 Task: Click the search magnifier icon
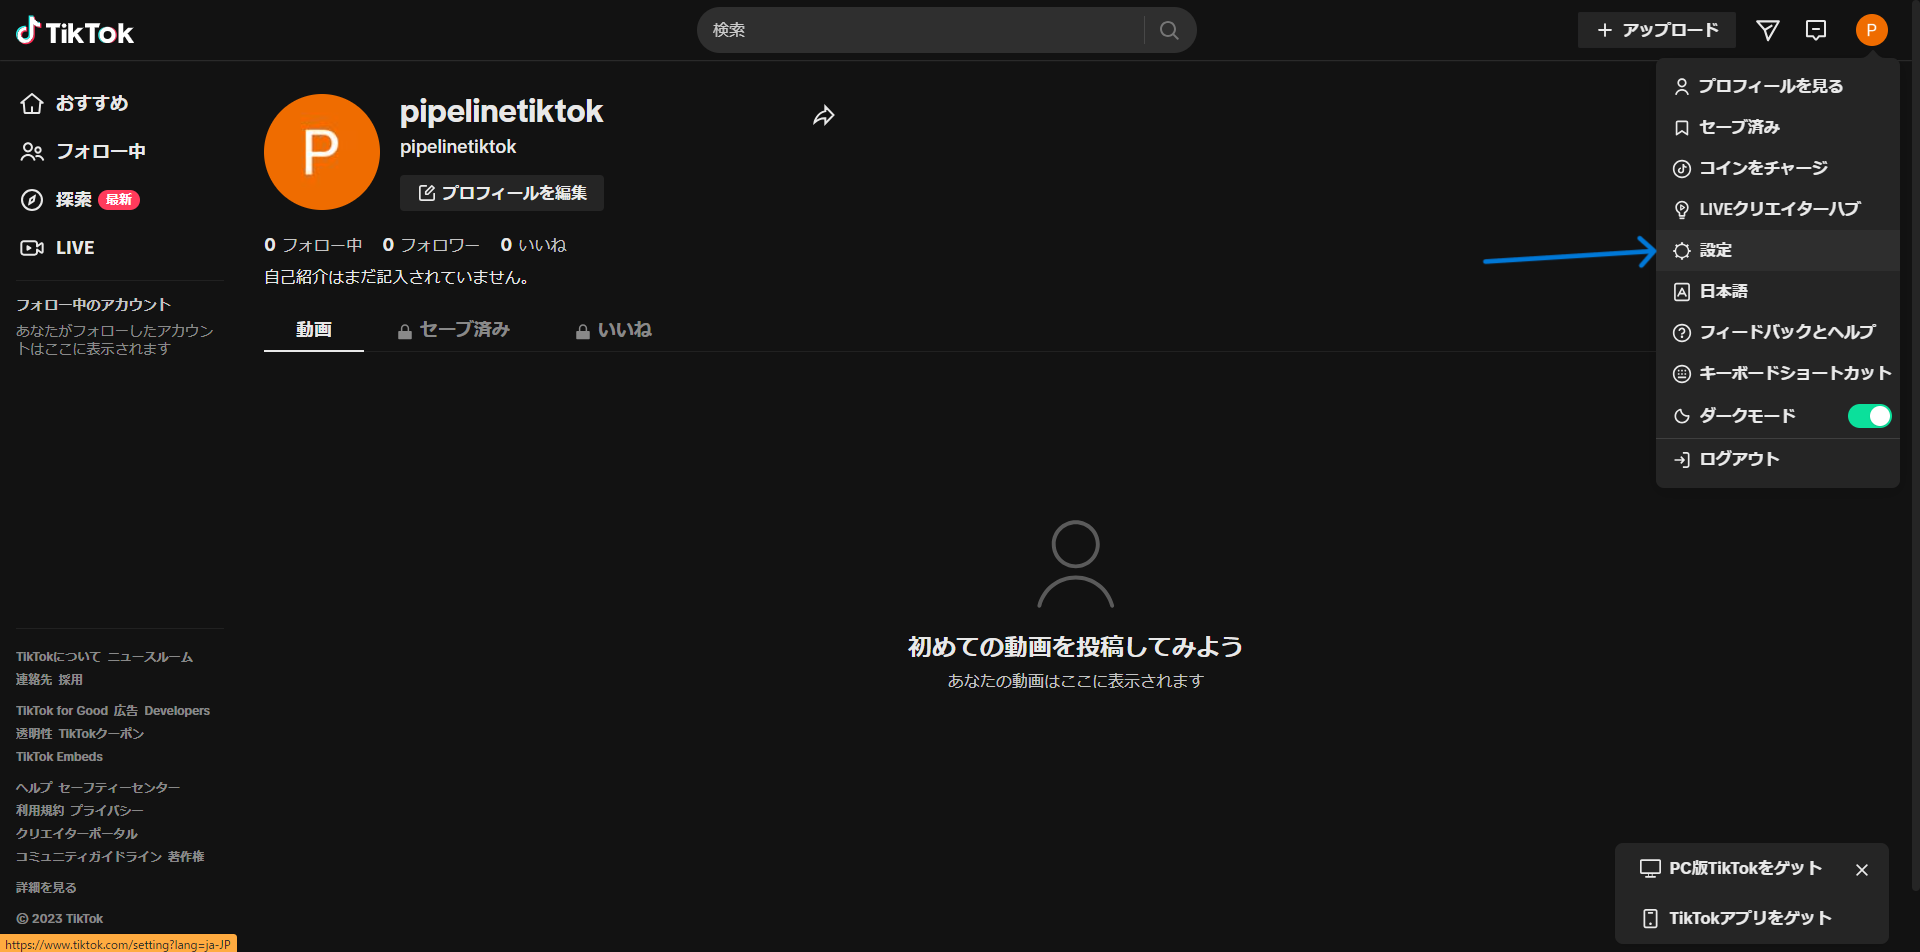1169,30
